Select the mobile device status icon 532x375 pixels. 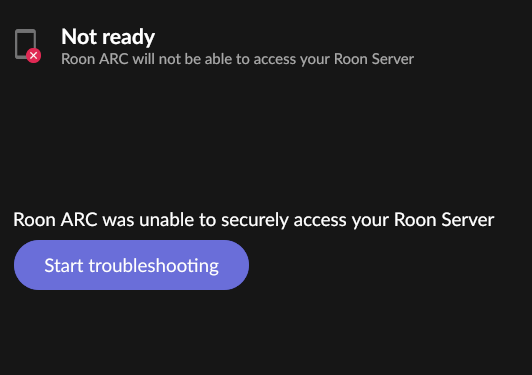tap(27, 46)
